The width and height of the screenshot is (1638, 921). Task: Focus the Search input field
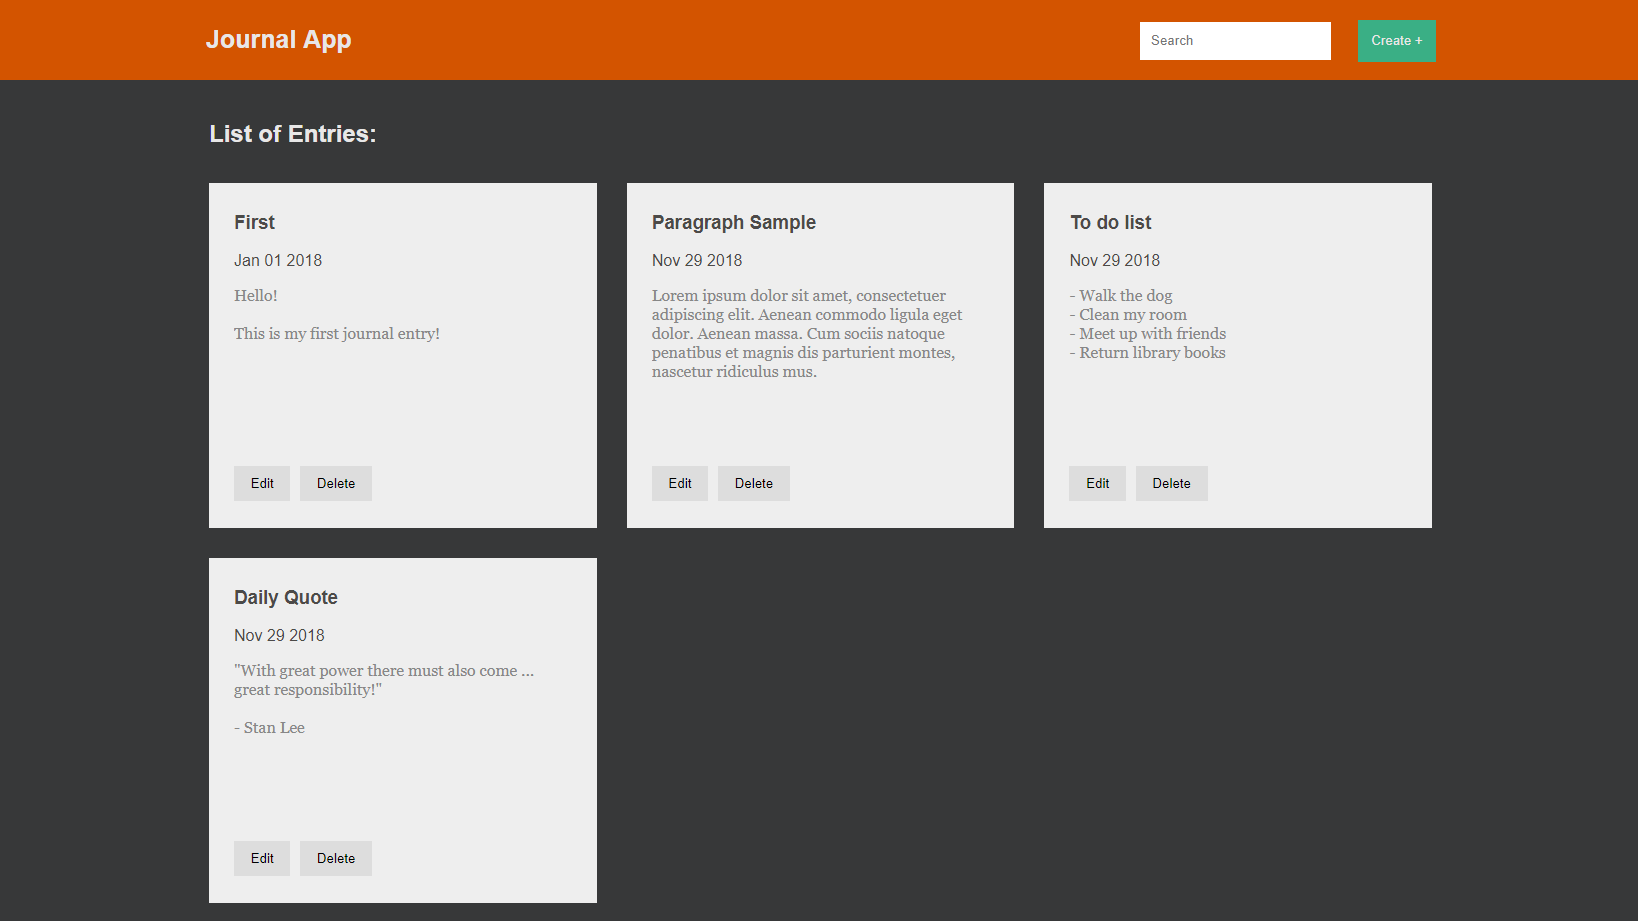(x=1234, y=41)
